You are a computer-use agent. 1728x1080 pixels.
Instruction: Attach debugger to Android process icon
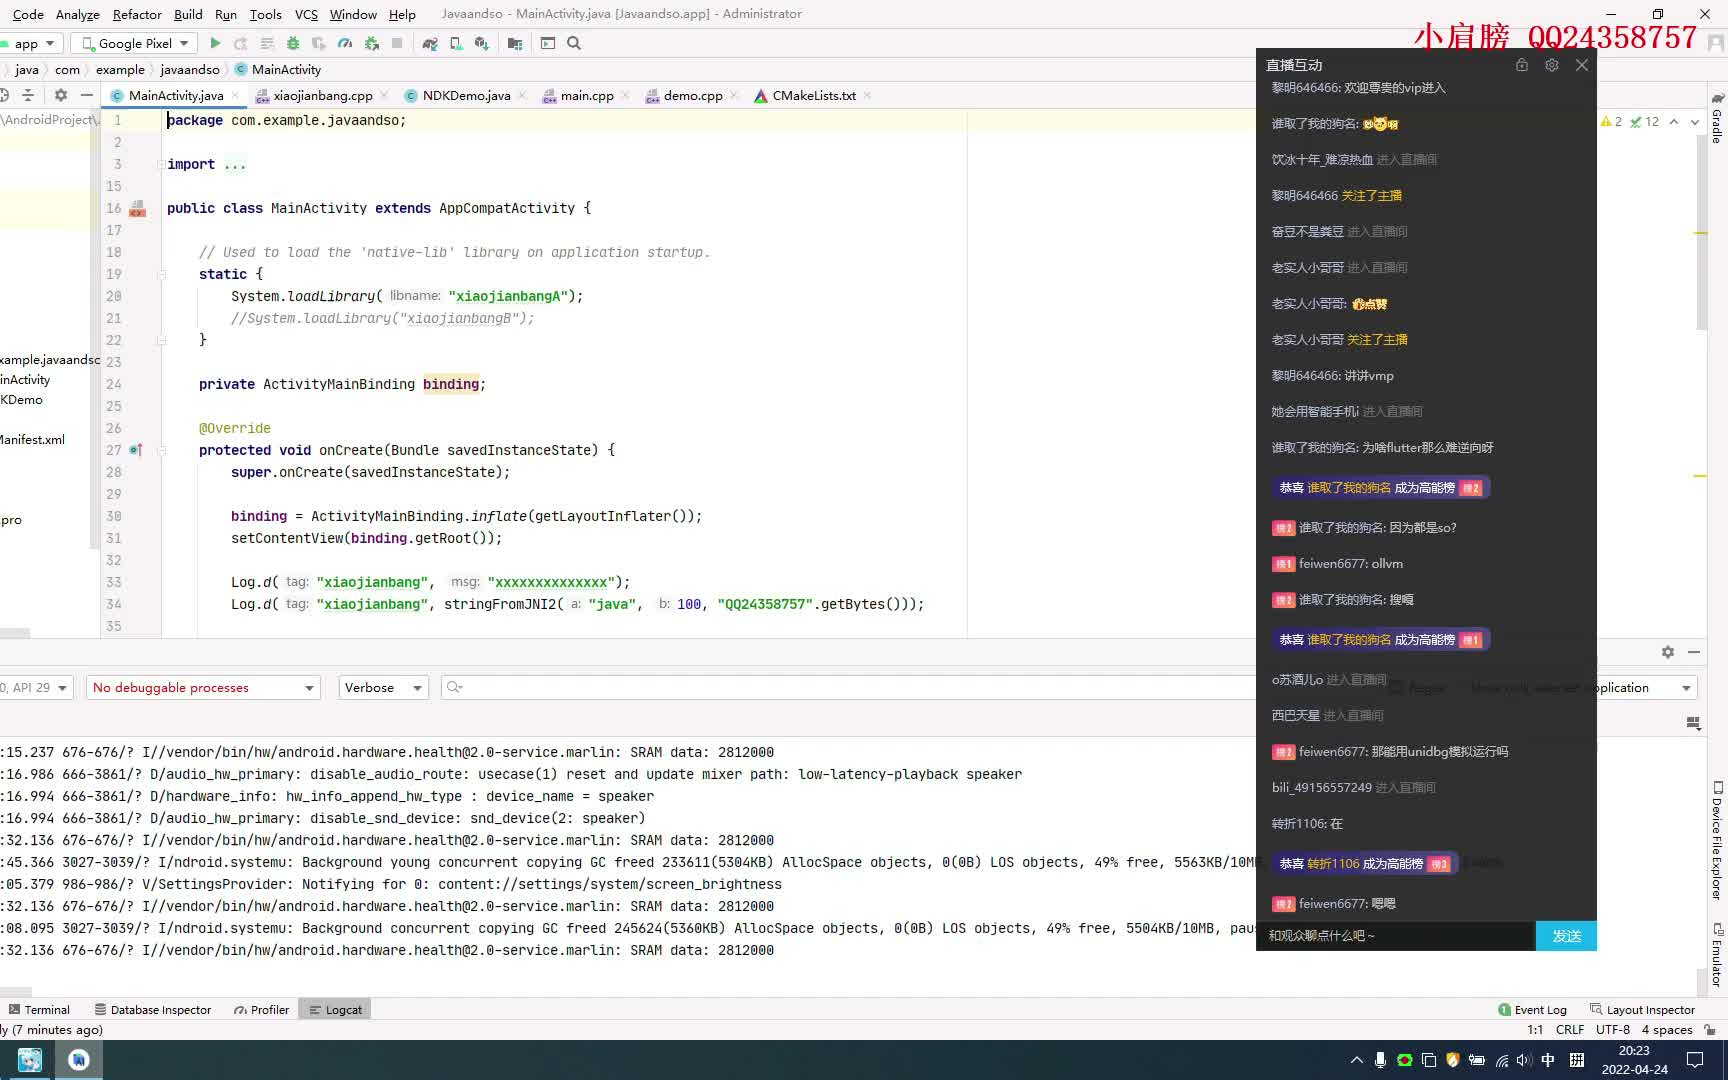click(372, 43)
